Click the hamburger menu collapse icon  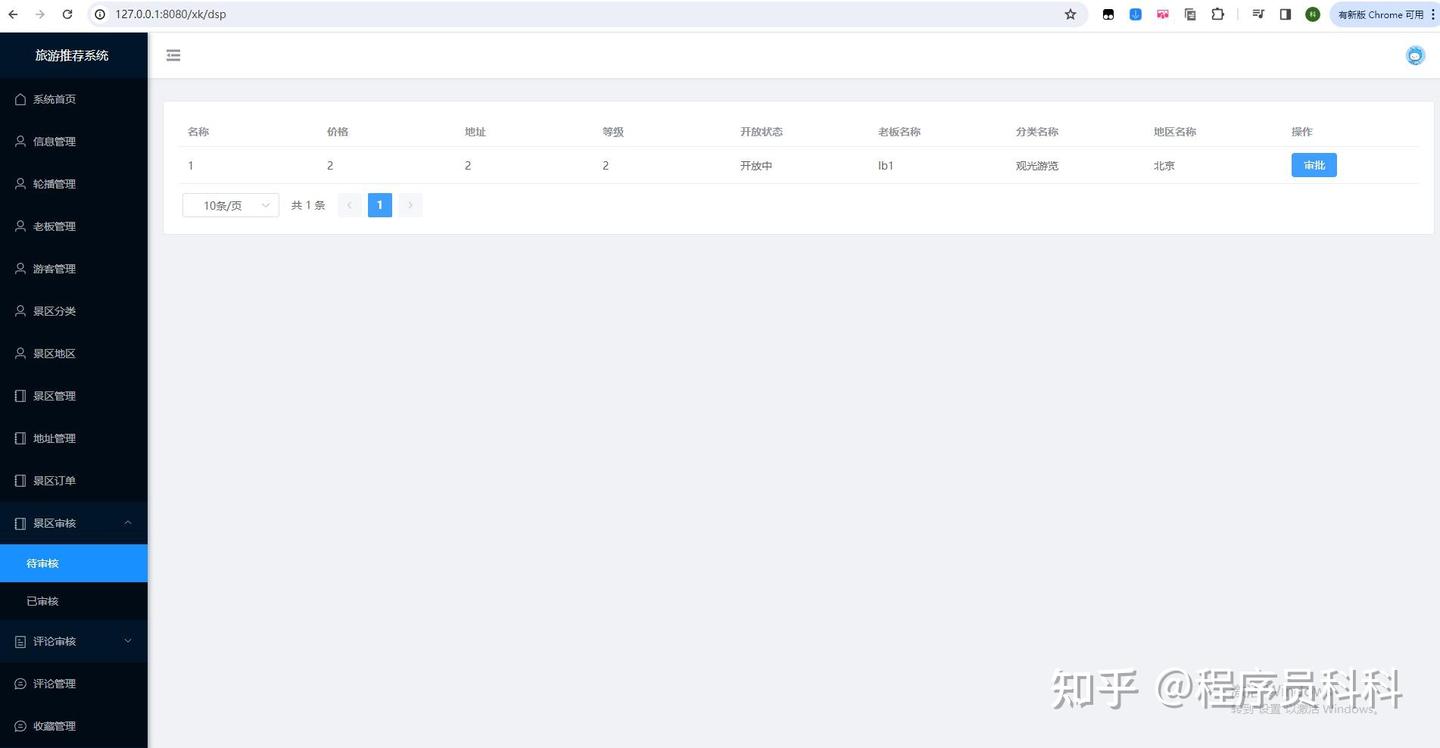tap(173, 55)
